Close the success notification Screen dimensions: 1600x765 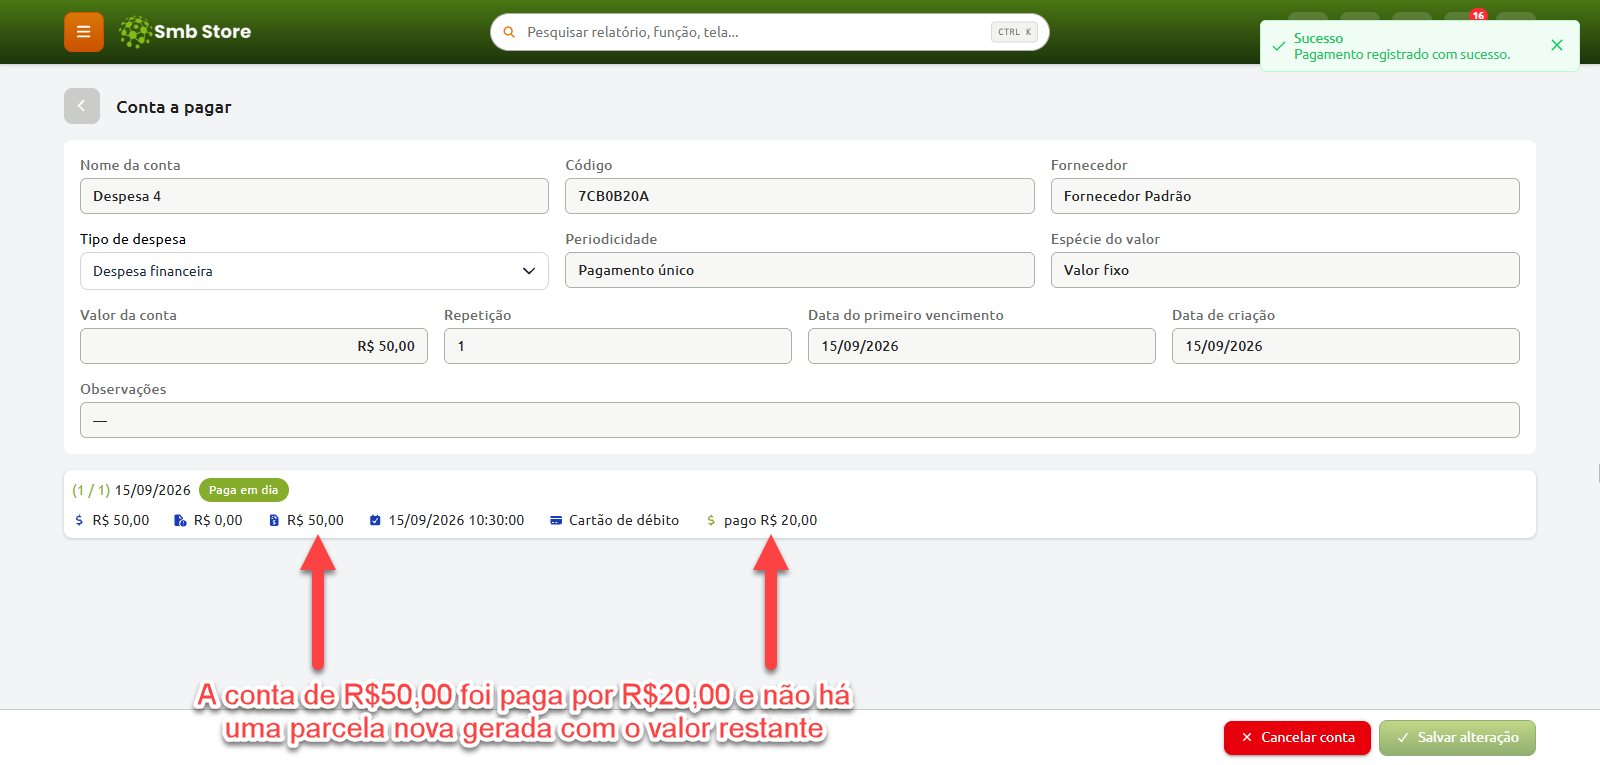1557,45
